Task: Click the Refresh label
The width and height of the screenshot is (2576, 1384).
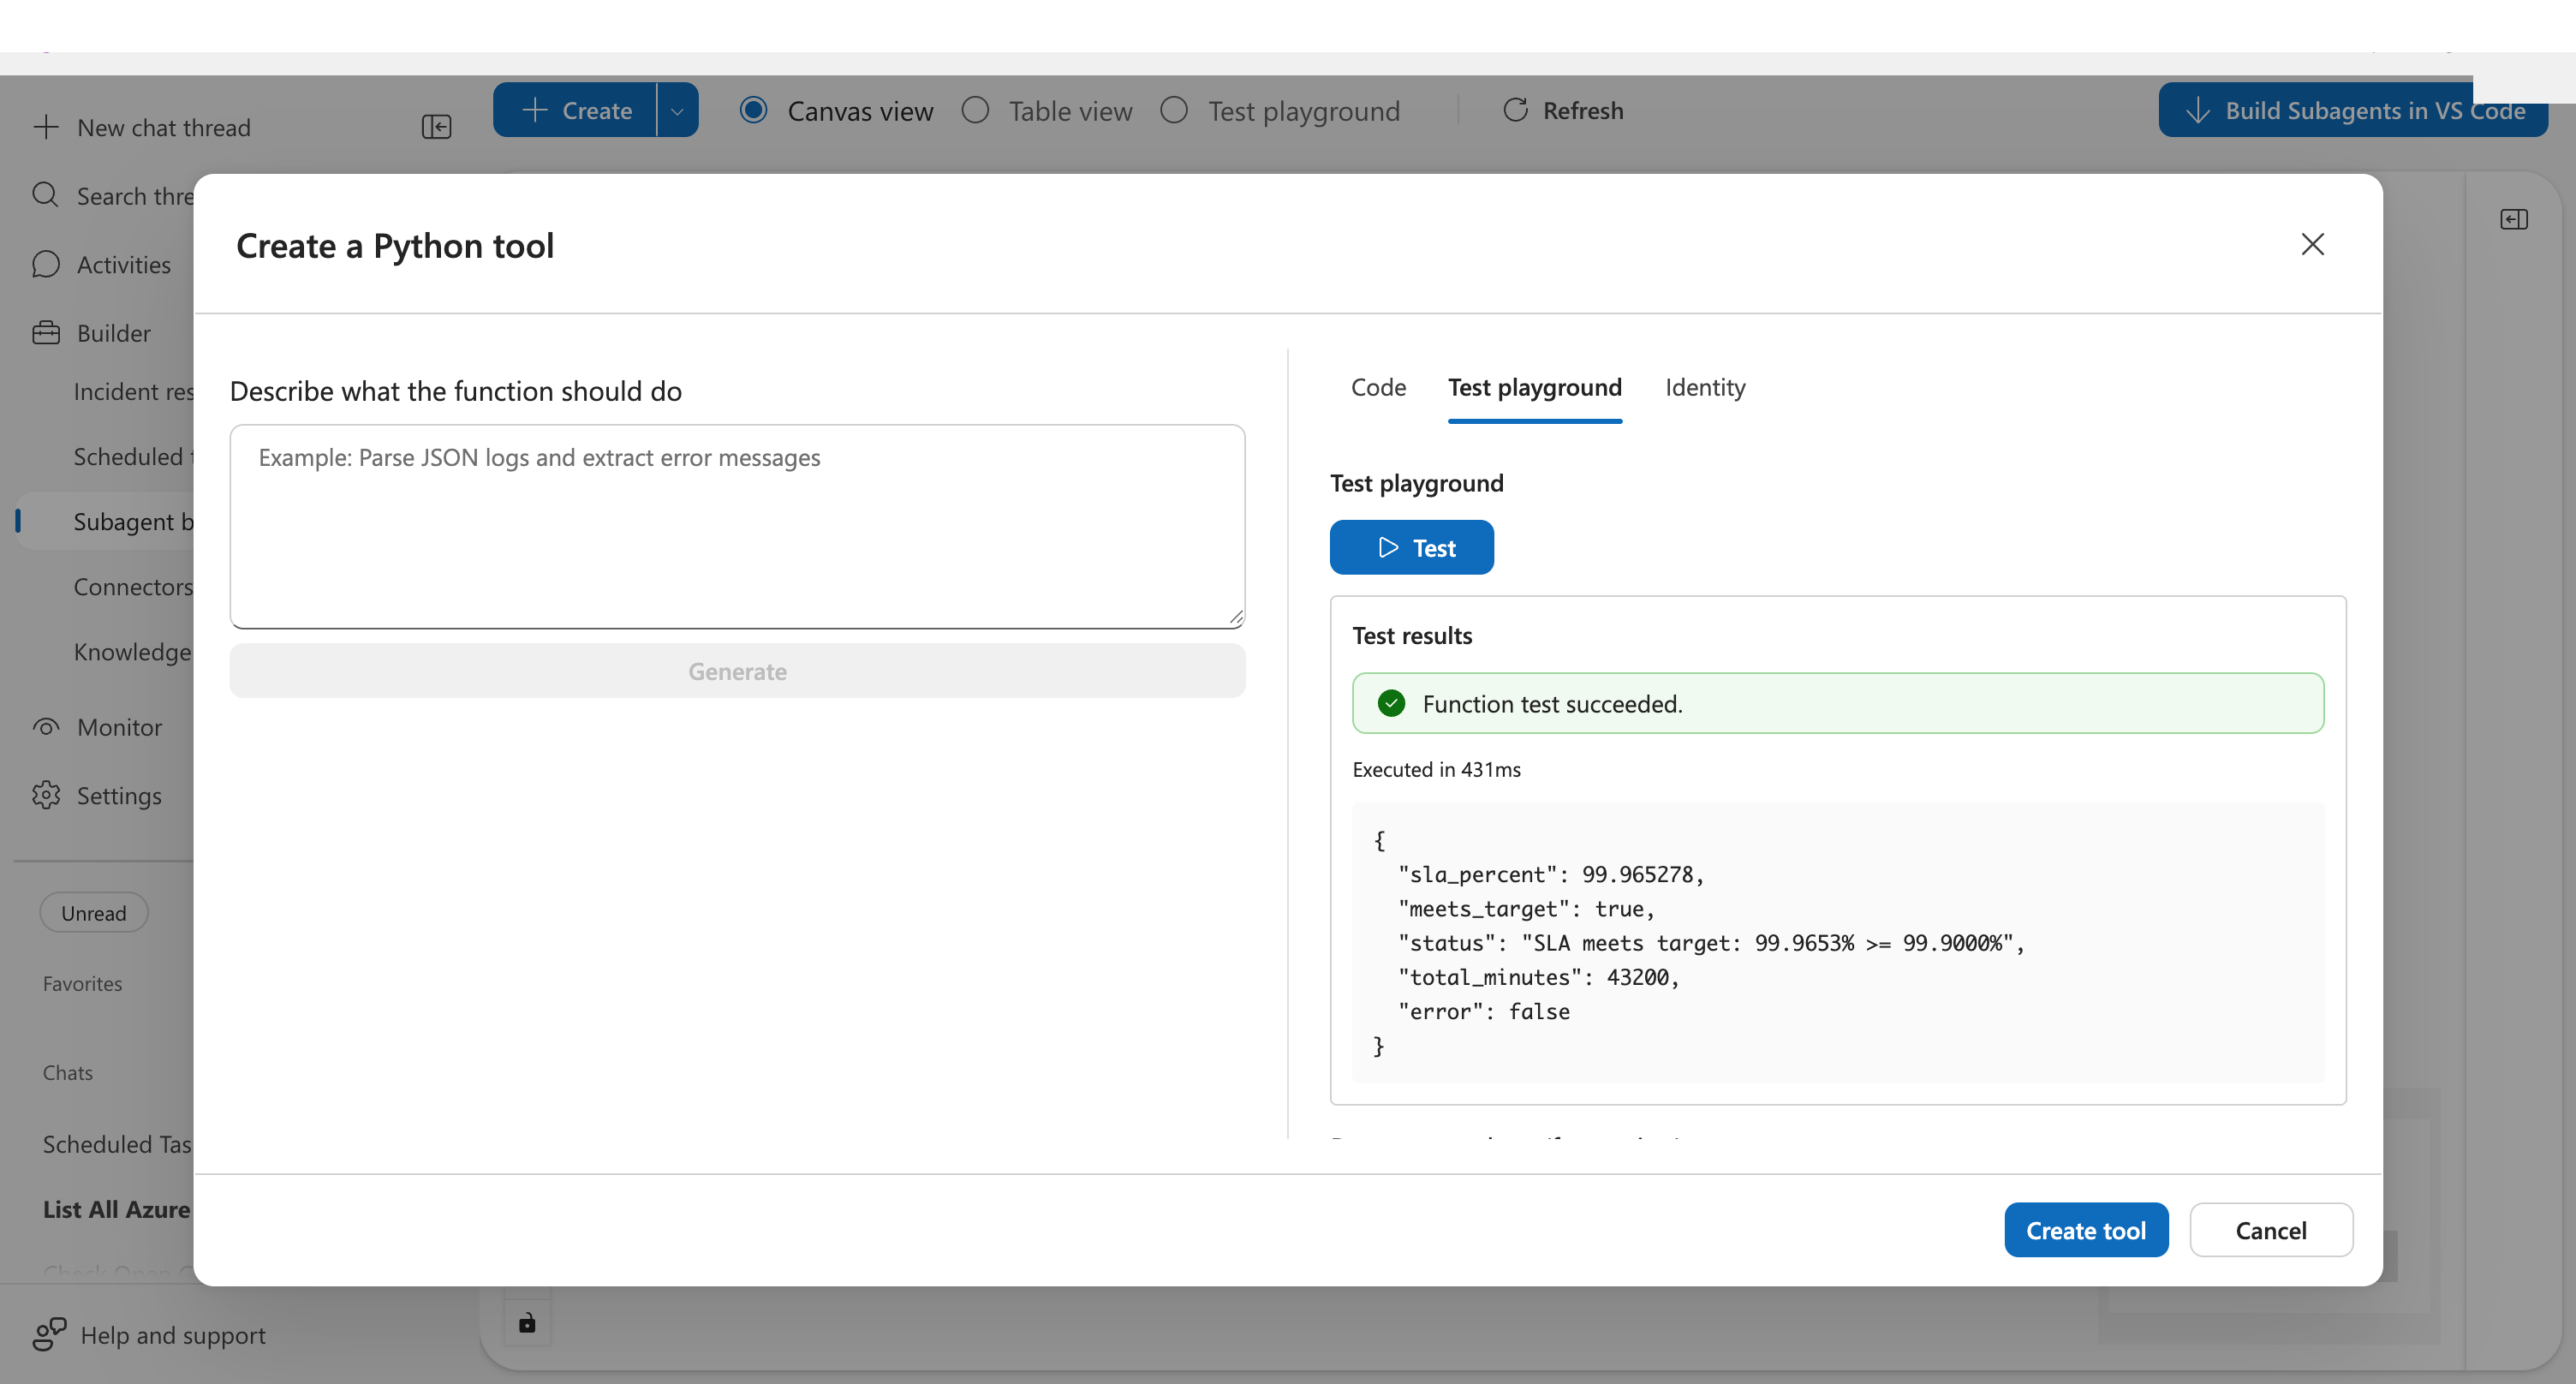Action: pyautogui.click(x=1583, y=110)
